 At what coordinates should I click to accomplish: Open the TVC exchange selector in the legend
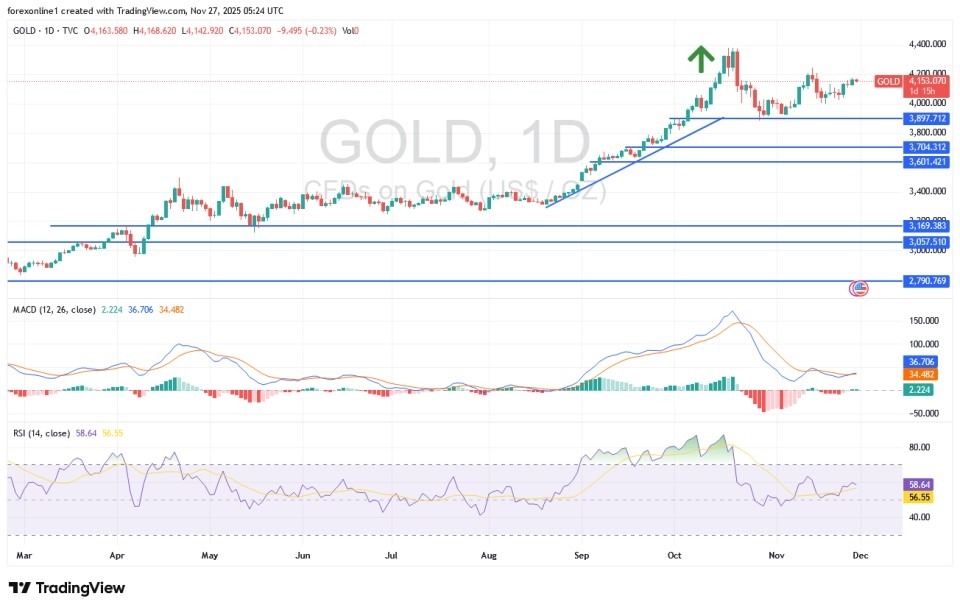tap(70, 30)
